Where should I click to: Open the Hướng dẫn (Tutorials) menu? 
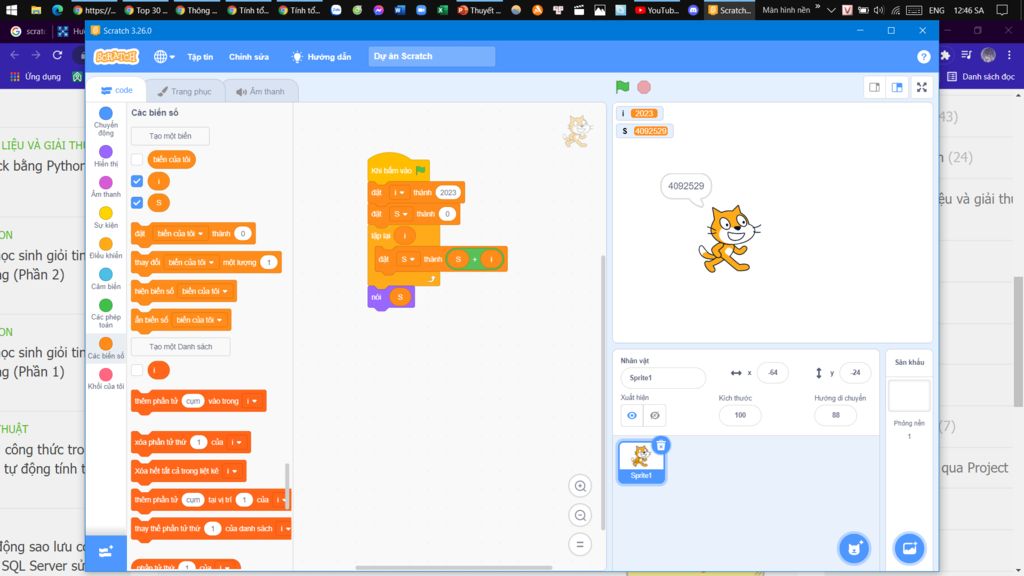pyautogui.click(x=322, y=57)
